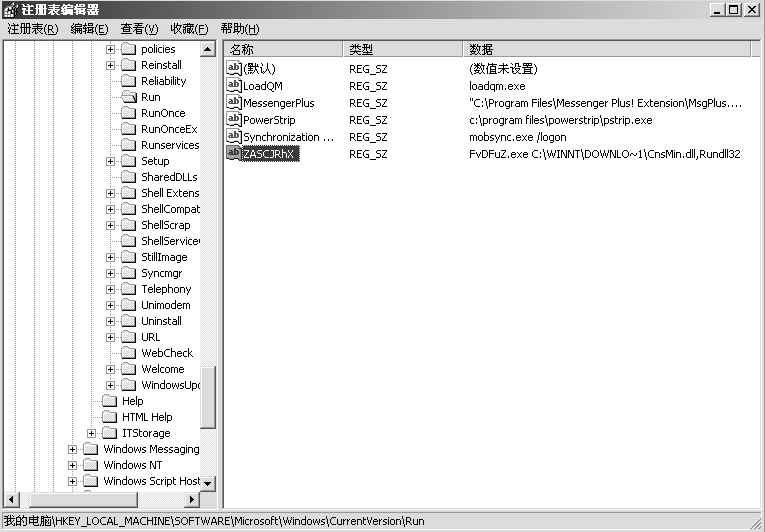
Task: Click the Registry Editor title bar icon
Action: coord(10,10)
